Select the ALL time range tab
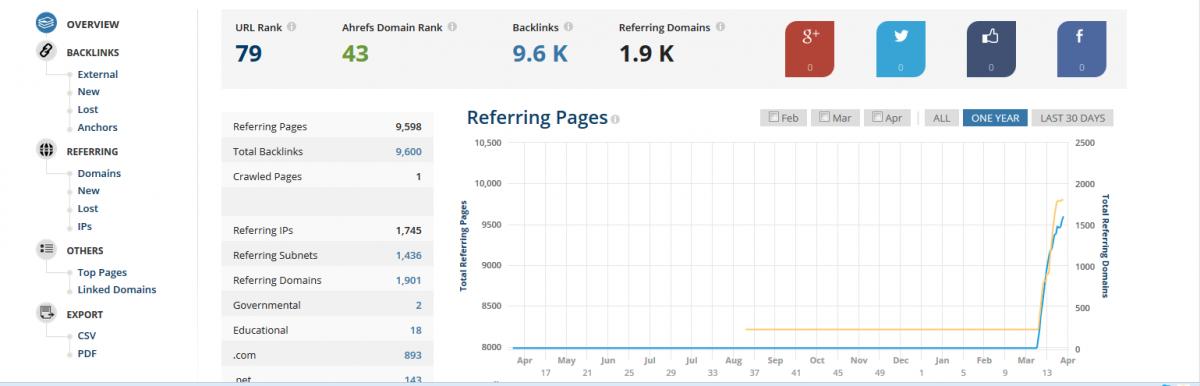The height and width of the screenshot is (386, 1200). click(x=941, y=118)
